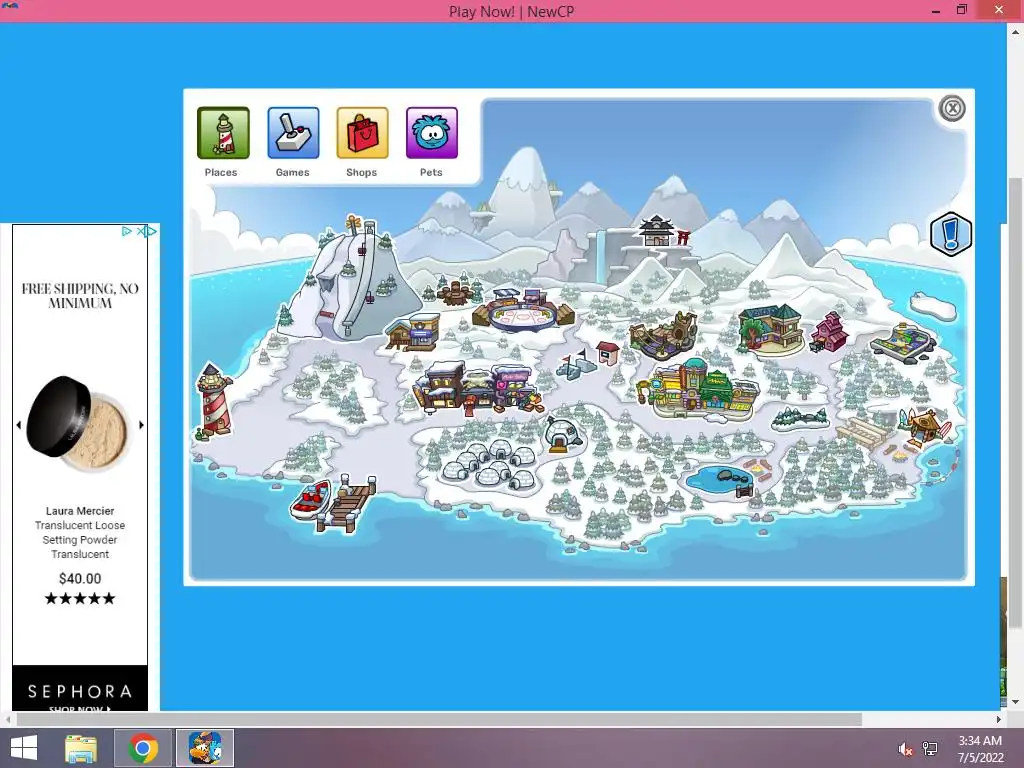The height and width of the screenshot is (768, 1024).
Task: Click the Sephora Shop Now banner
Action: 80,688
